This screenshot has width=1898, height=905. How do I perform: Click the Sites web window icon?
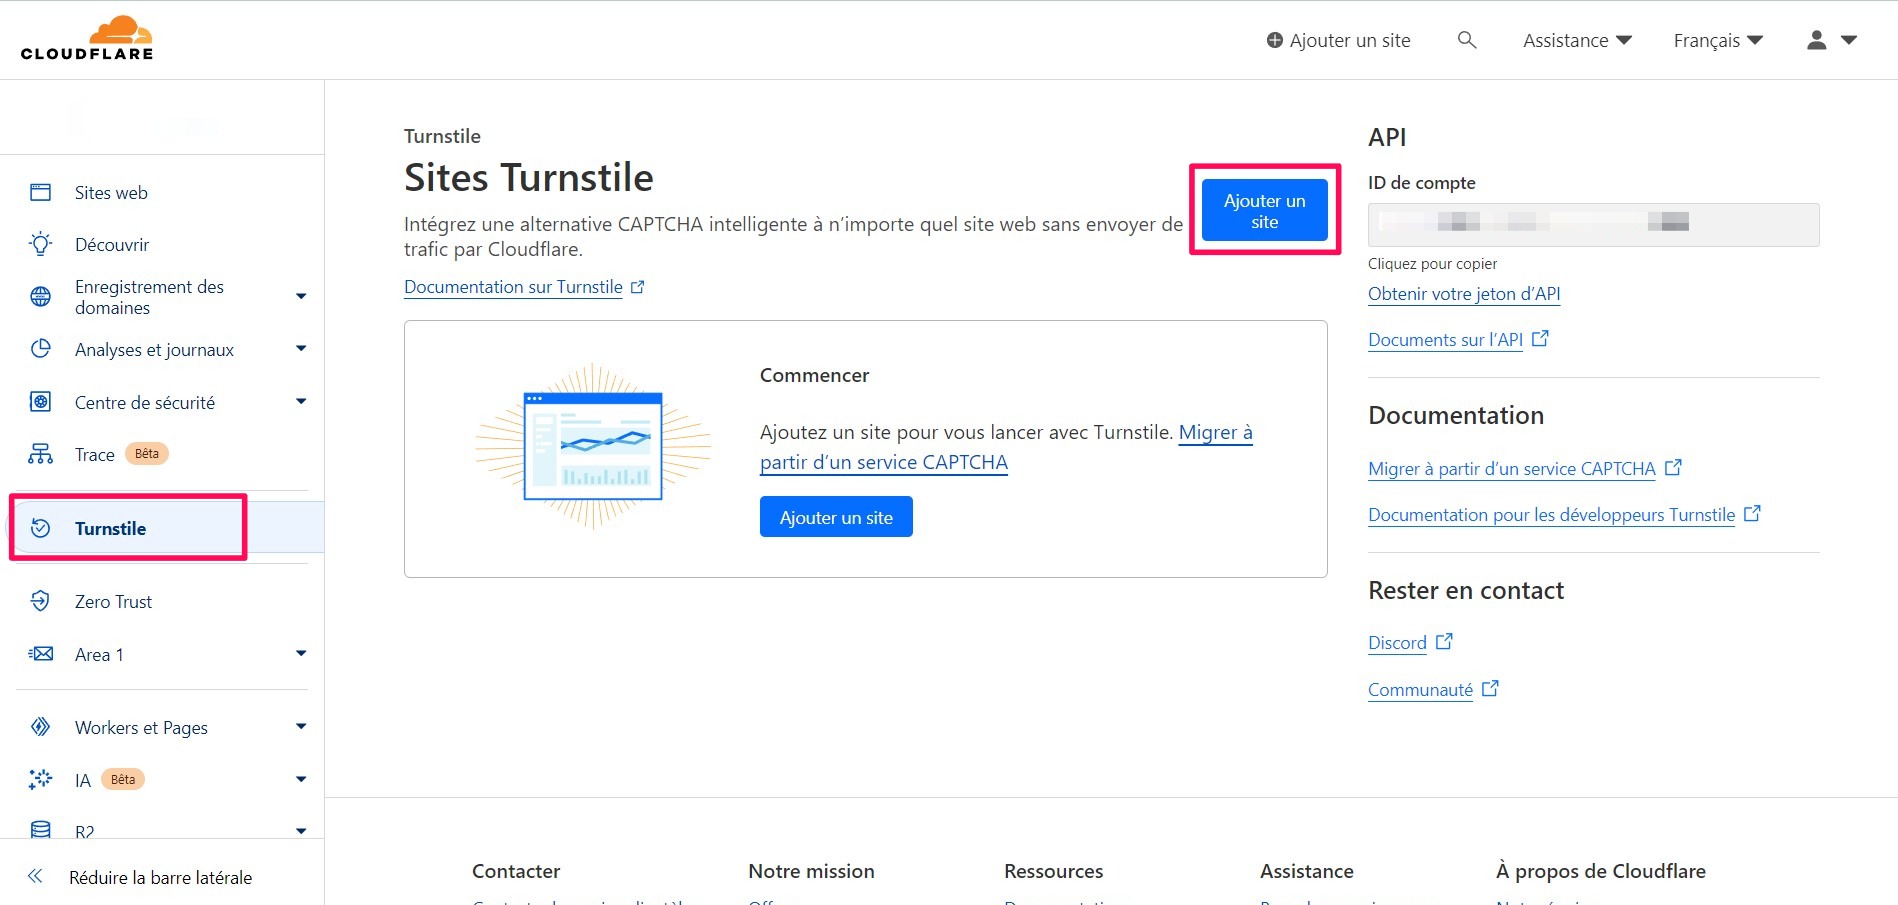pos(40,192)
